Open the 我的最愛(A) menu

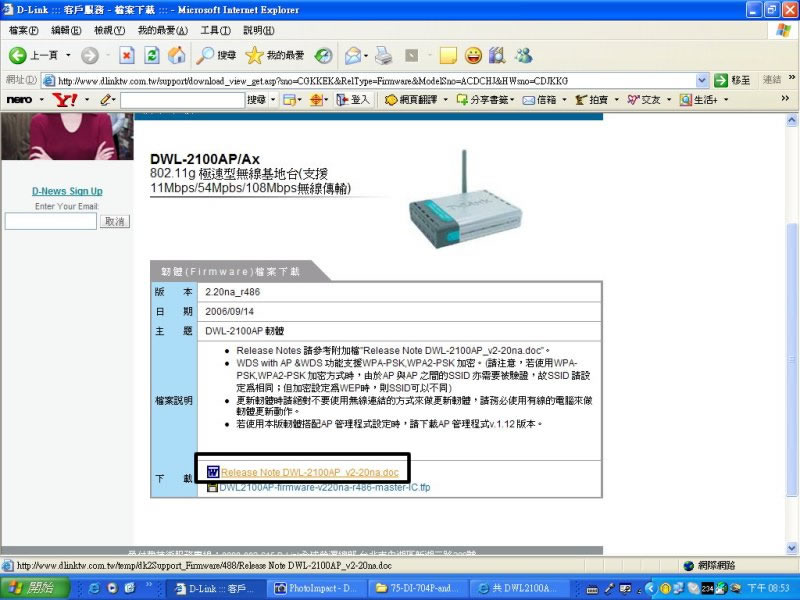click(x=163, y=30)
